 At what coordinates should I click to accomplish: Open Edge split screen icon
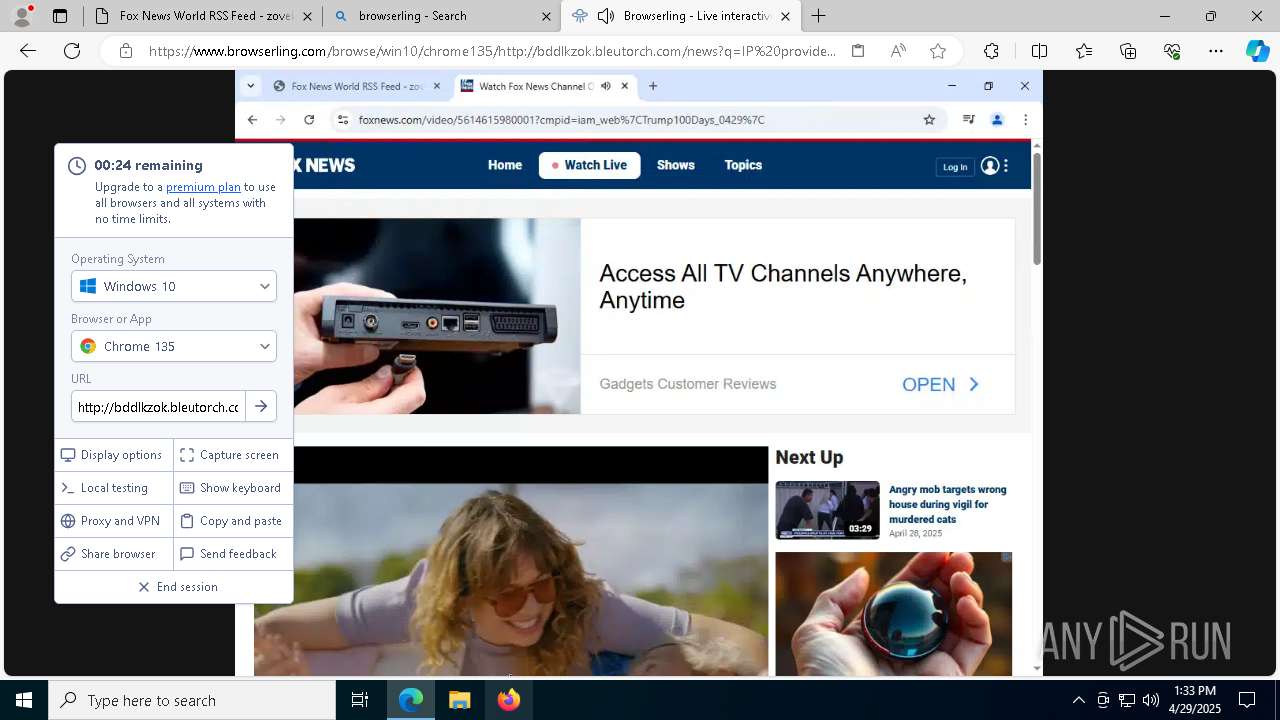tap(1039, 51)
